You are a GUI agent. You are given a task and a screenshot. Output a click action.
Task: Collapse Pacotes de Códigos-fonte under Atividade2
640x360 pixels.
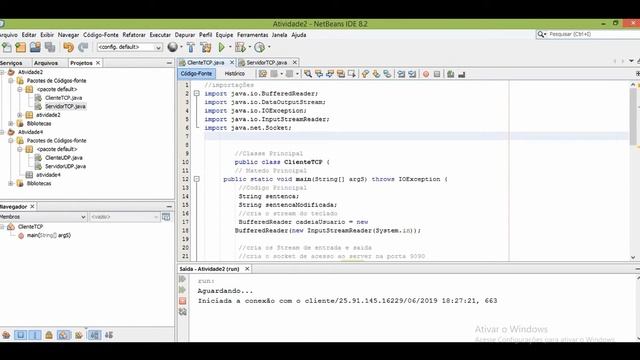[11, 81]
